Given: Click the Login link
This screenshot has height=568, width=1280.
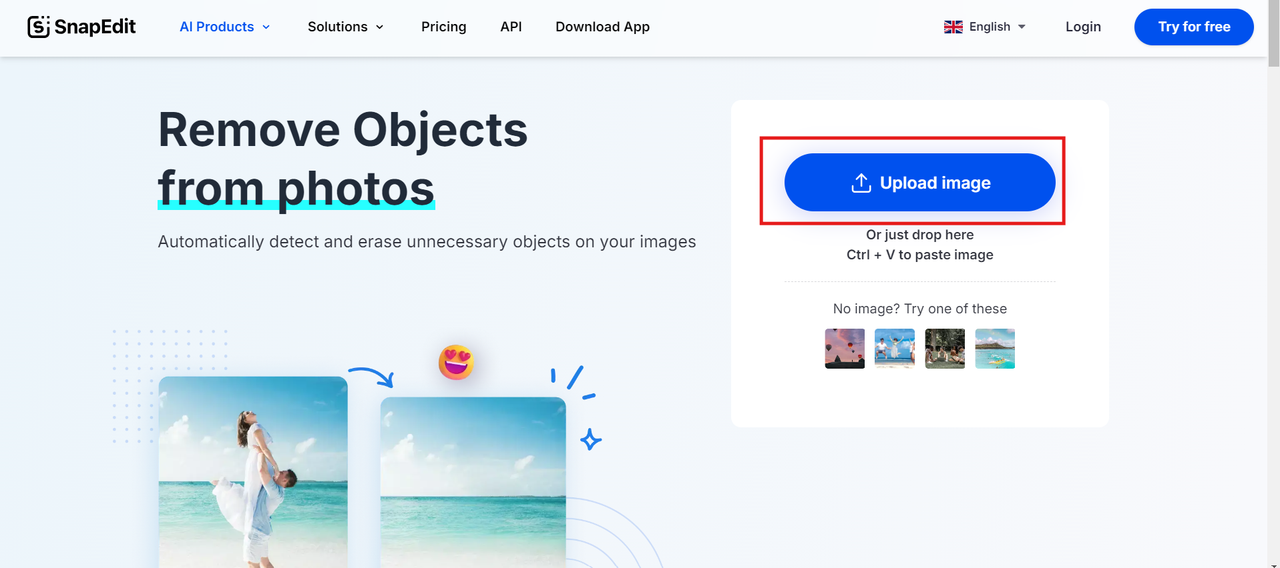Looking at the screenshot, I should point(1083,27).
